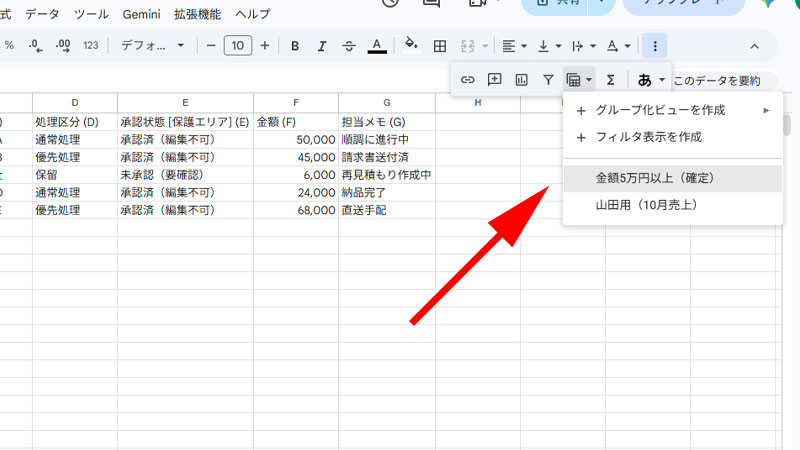Click cell with 68,000
This screenshot has width=800, height=450.
coord(296,210)
